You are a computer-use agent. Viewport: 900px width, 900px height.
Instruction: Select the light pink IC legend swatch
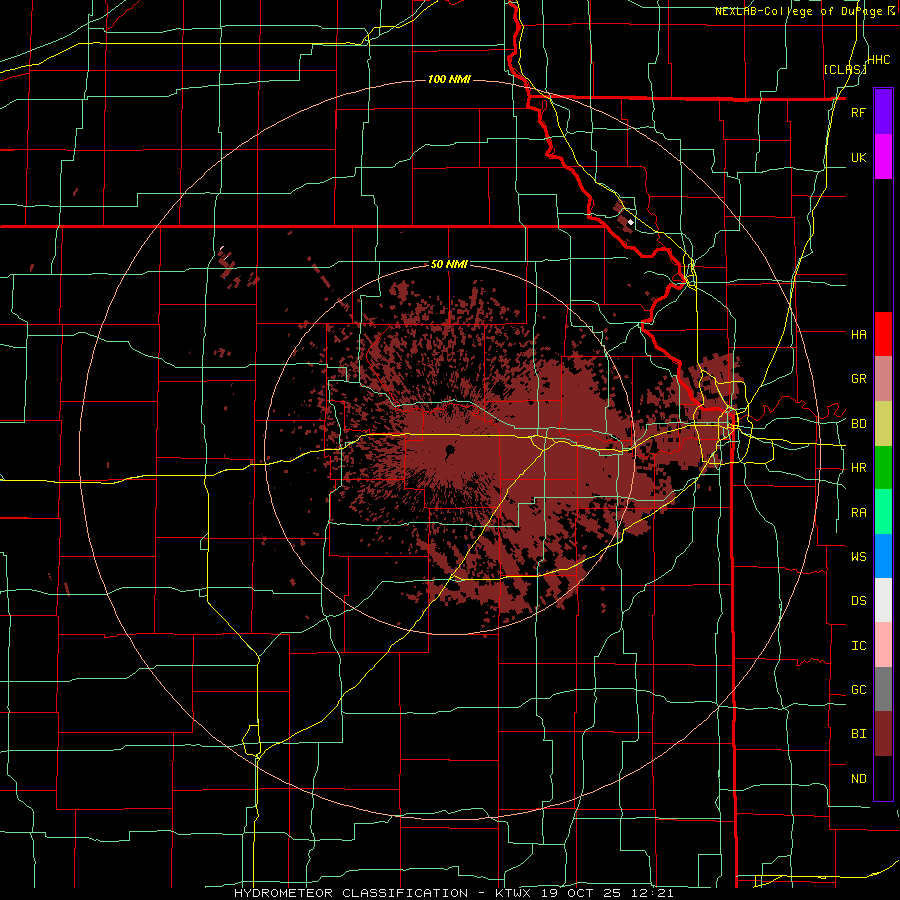883,645
